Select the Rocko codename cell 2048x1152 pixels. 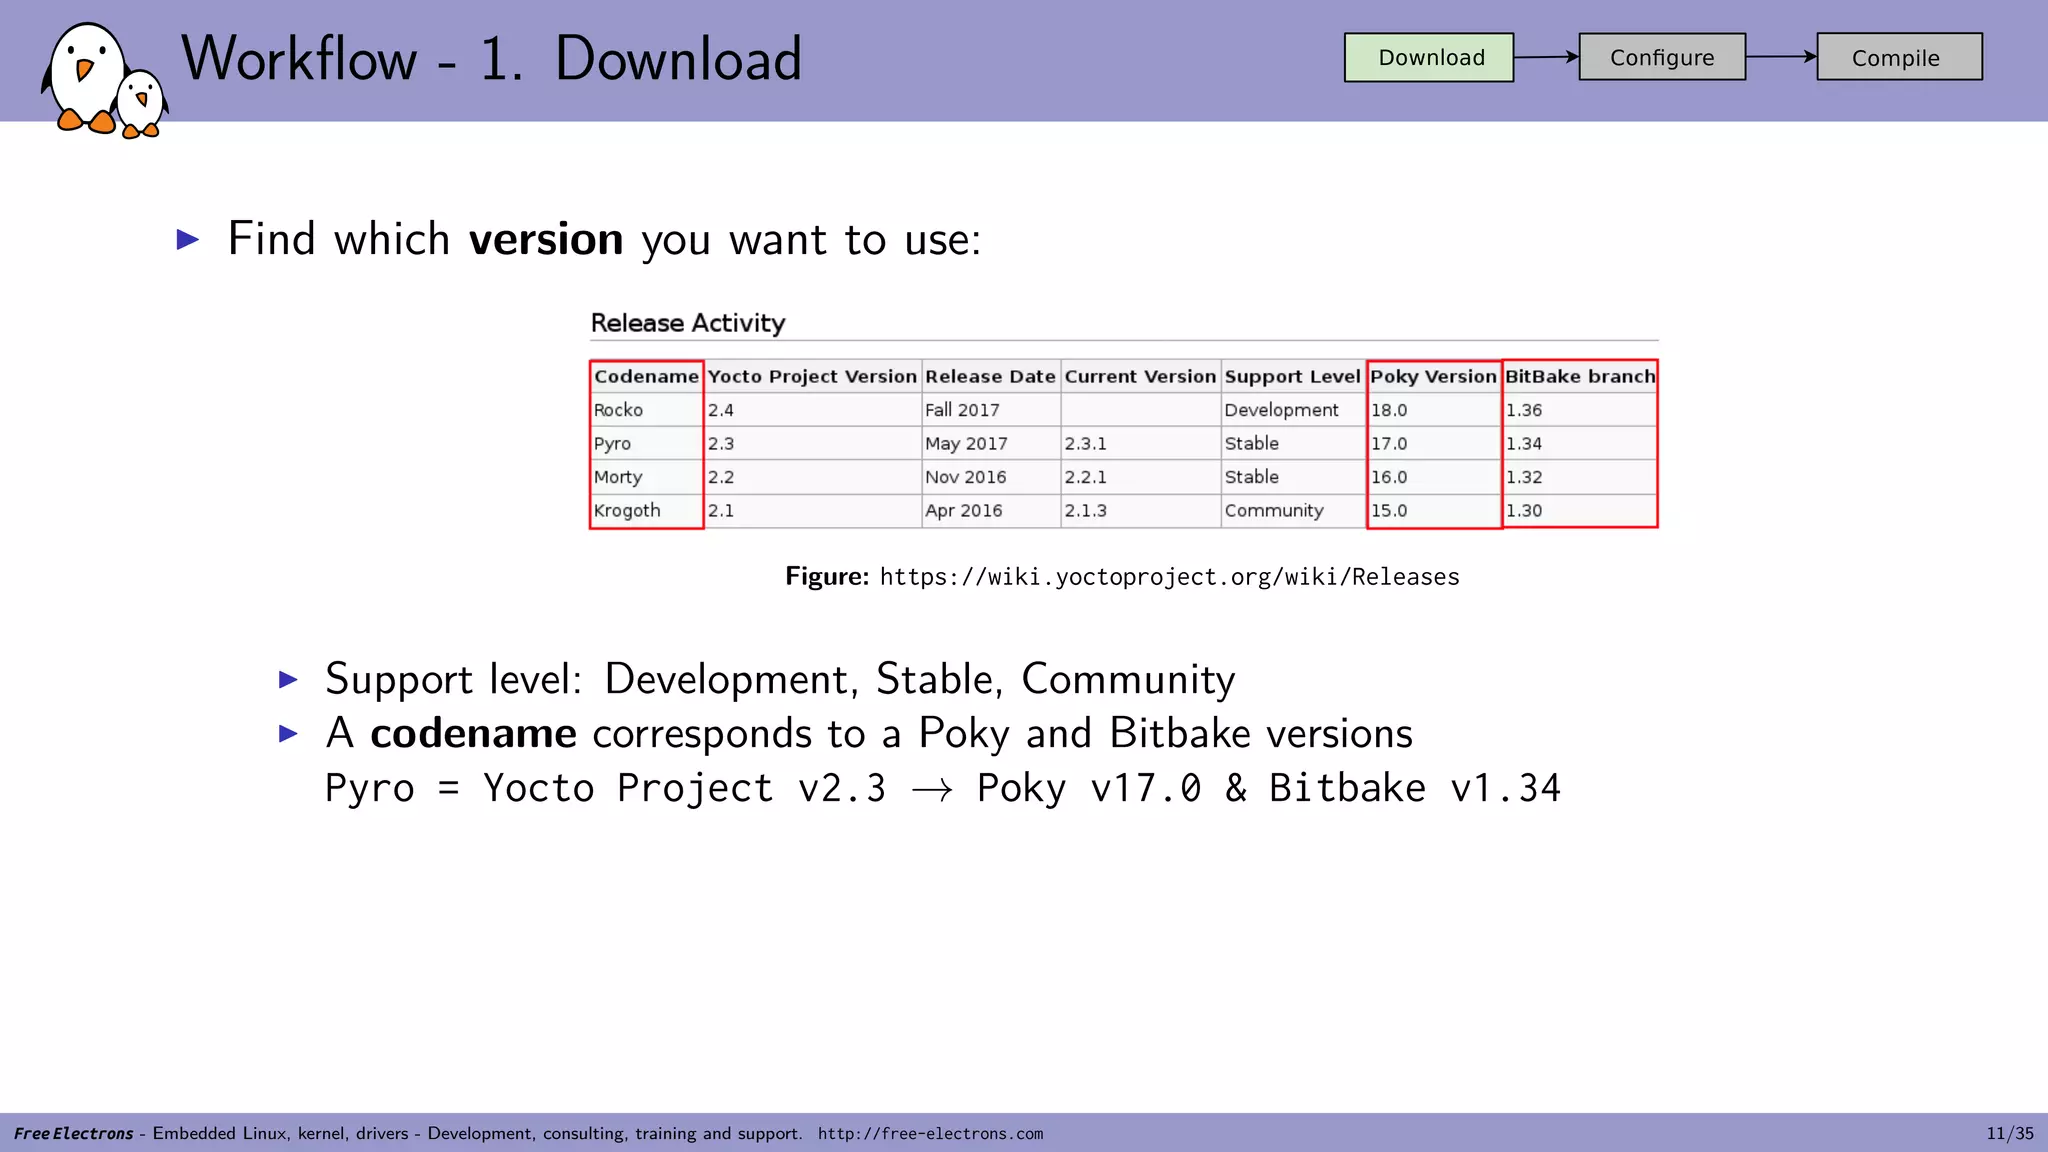click(646, 410)
